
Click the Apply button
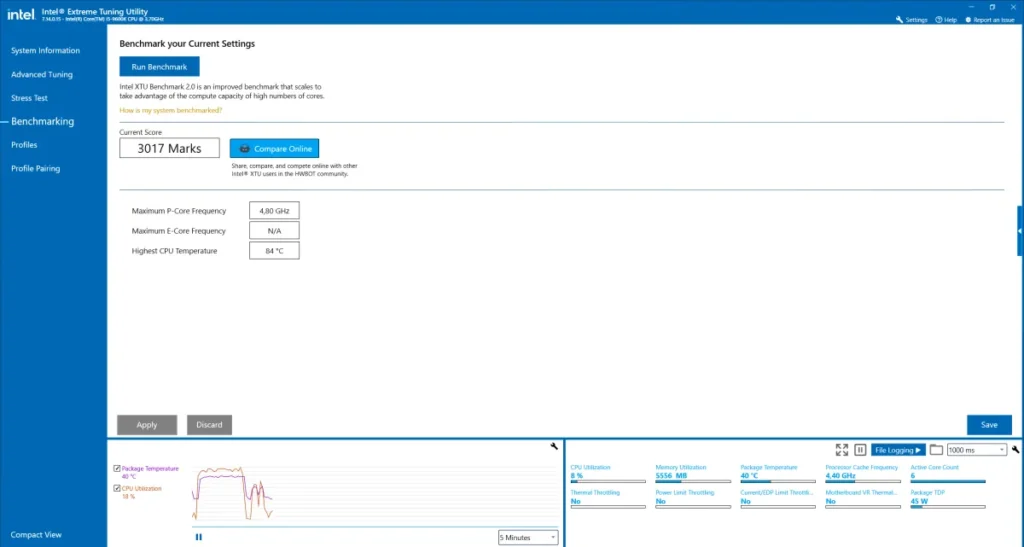pos(147,425)
